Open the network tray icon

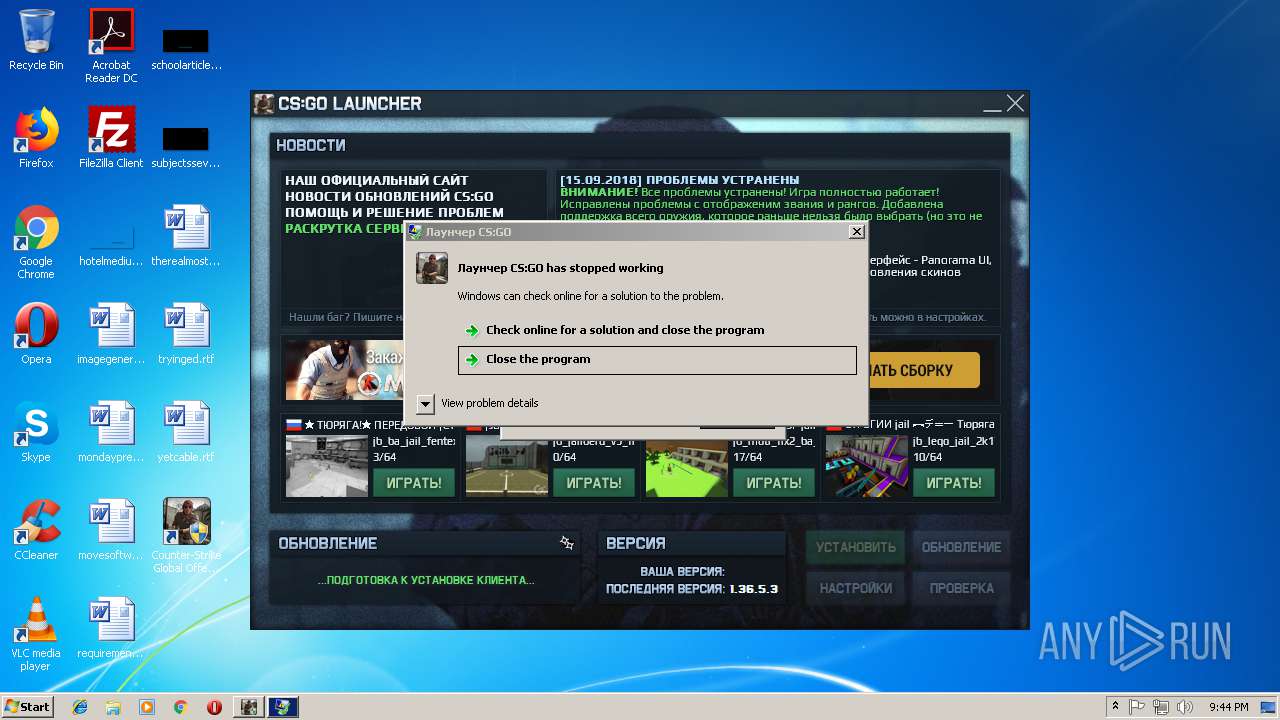[1161, 707]
